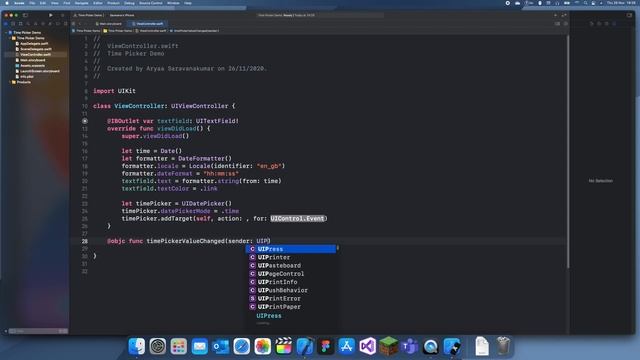Screen dimensions: 640x360
Task: Open the Editor menu
Action: tap(98, 3)
